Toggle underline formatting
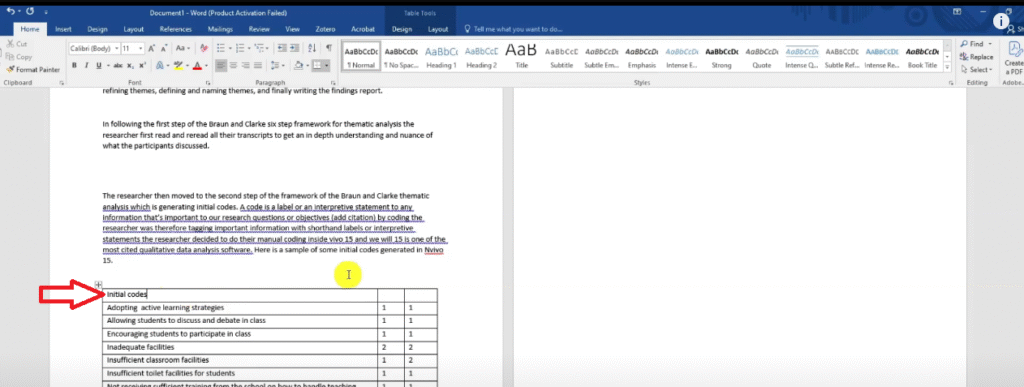The width and height of the screenshot is (1024, 387). 99,65
